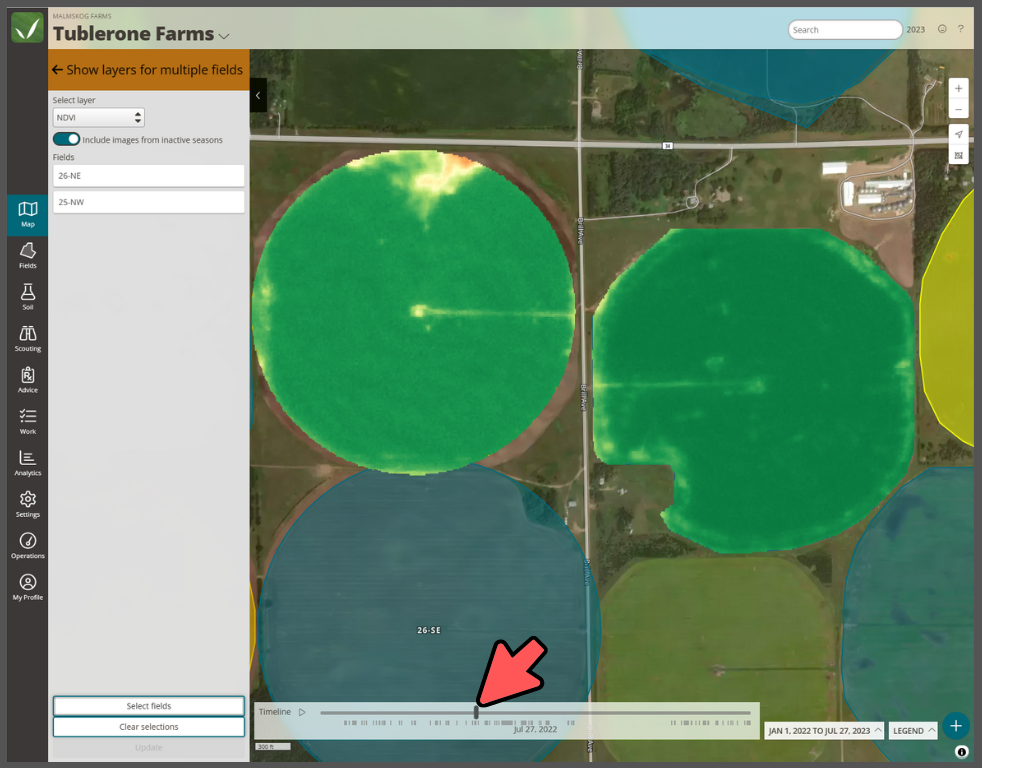Image resolution: width=1024 pixels, height=768 pixels.
Task: Click the Clear selections button
Action: (x=148, y=726)
